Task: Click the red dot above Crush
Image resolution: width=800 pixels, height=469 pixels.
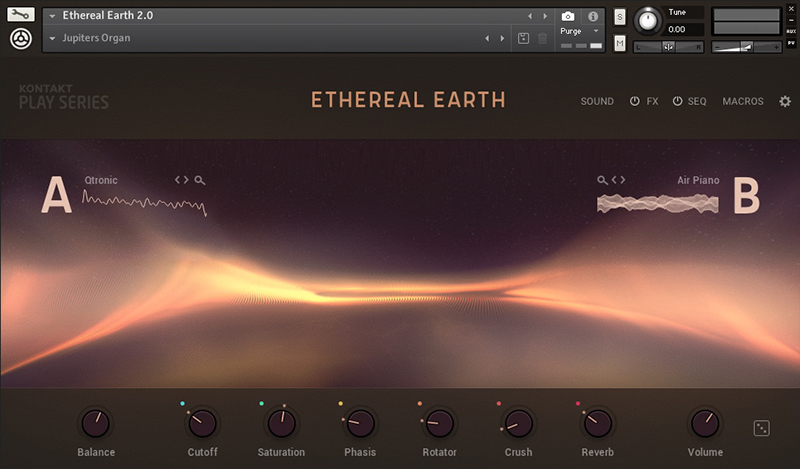Action: coord(498,403)
